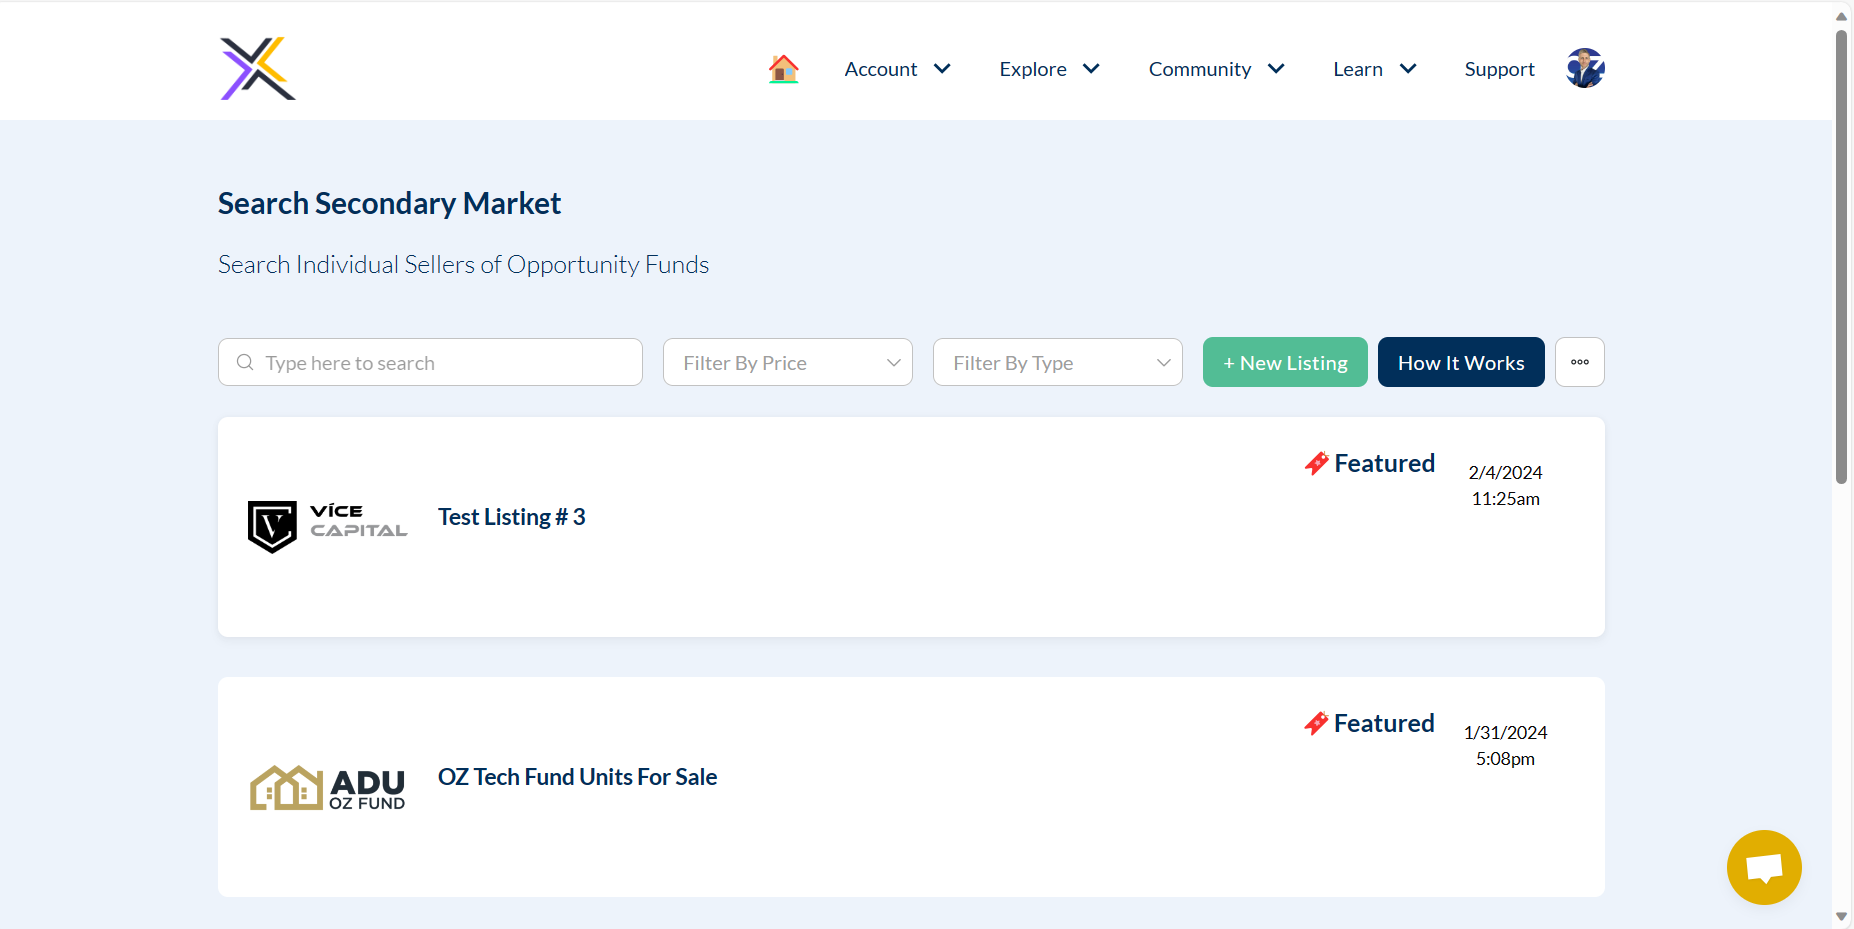Open the chat bubble widget
This screenshot has height=929, width=1854.
point(1763,867)
